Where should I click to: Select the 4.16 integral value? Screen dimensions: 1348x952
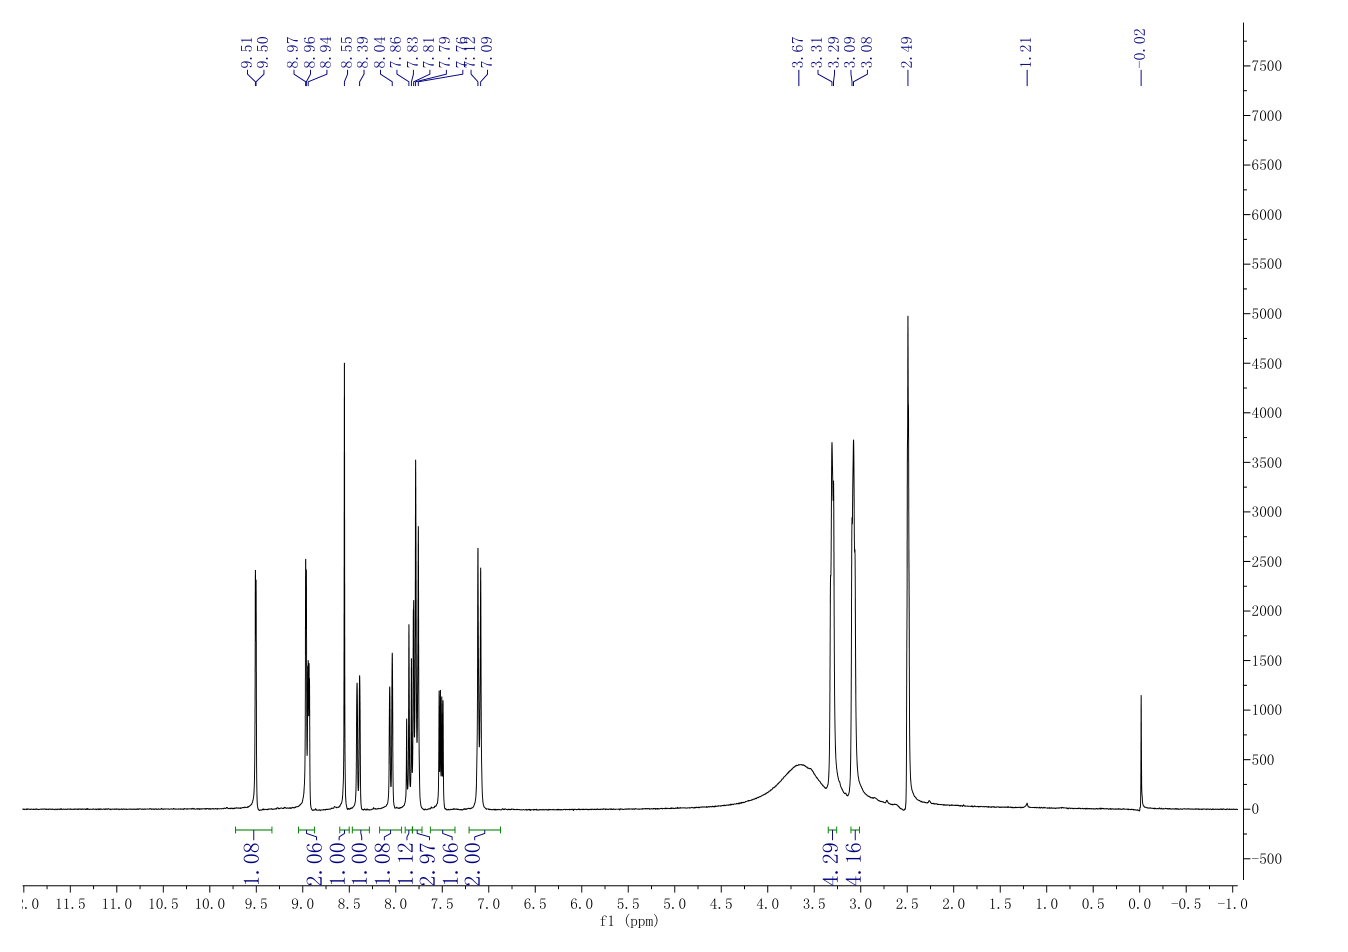tap(853, 865)
